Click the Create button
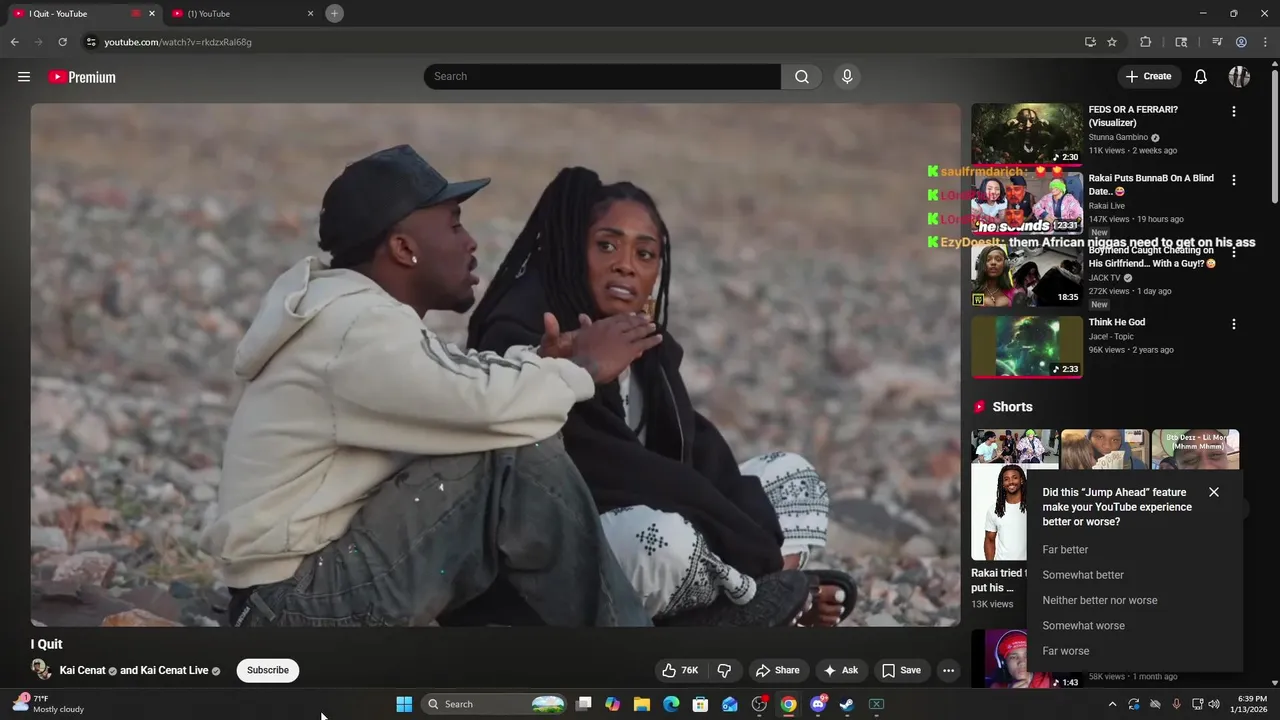 click(1148, 77)
